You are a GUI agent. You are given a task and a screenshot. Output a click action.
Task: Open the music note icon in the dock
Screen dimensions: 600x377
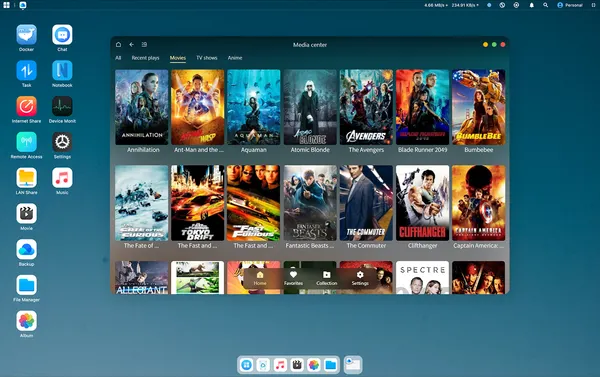(280, 365)
